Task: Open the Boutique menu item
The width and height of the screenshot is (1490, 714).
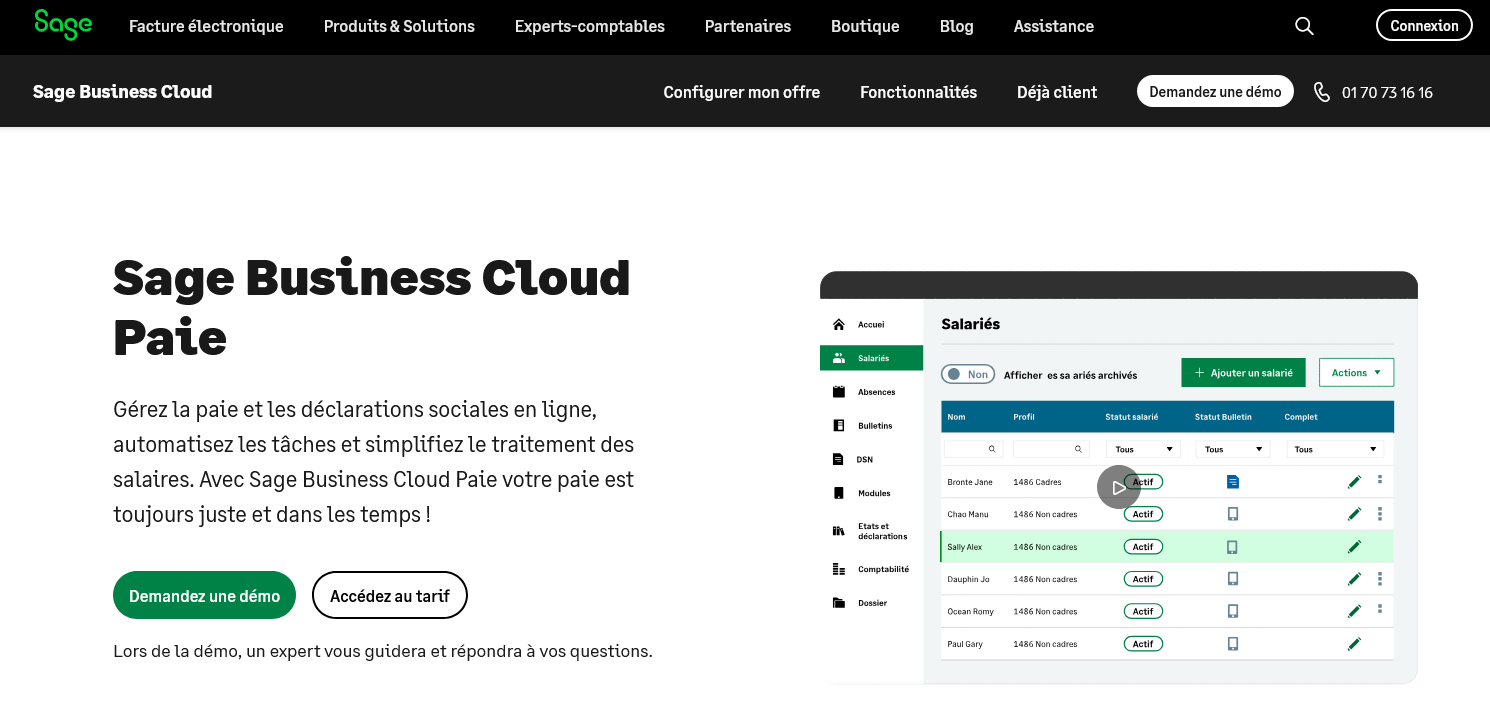Action: click(865, 26)
